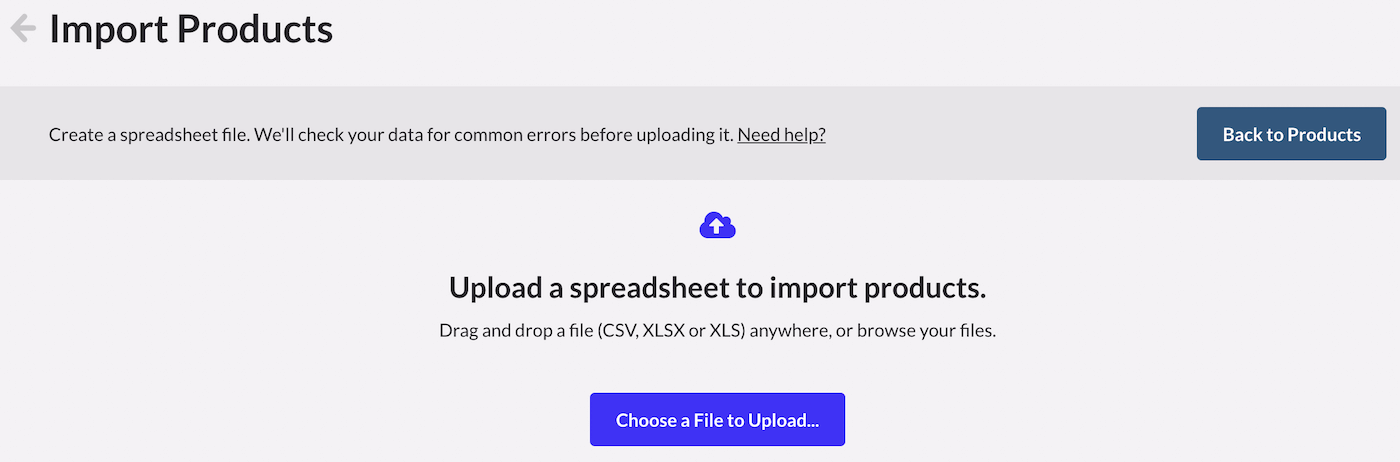Open the Need help? link
Viewport: 1400px width, 462px height.
tap(781, 134)
